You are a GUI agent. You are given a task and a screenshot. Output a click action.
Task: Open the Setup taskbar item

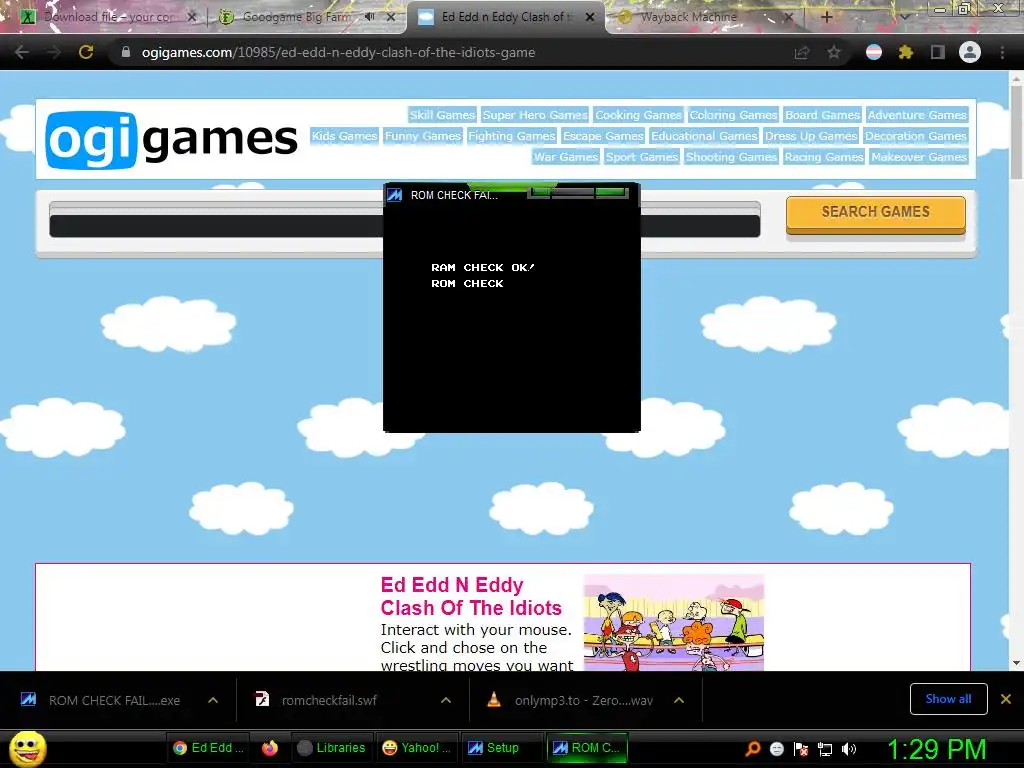pos(502,748)
